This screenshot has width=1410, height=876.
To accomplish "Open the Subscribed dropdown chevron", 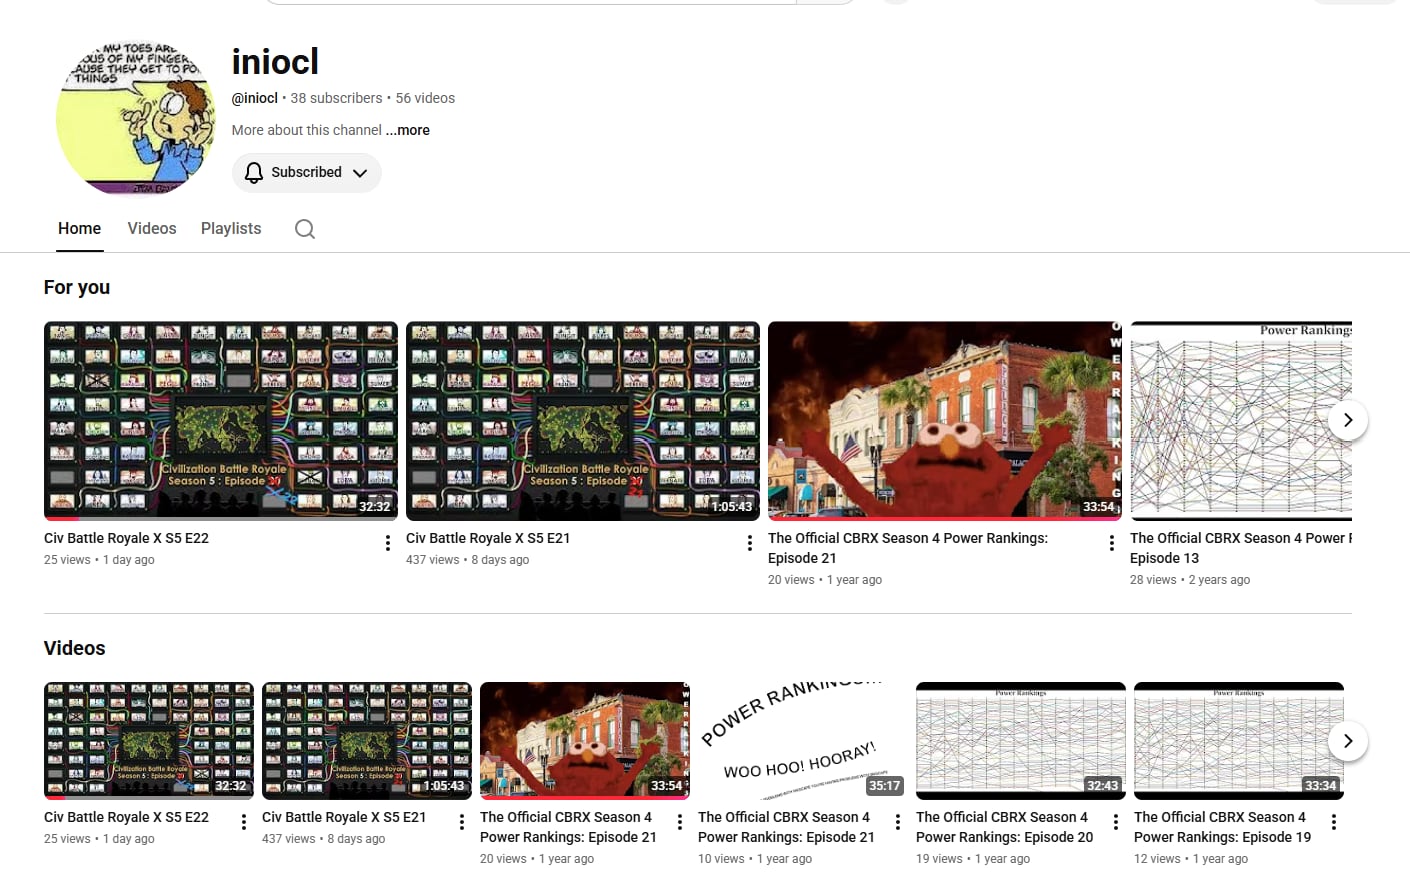I will point(360,173).
